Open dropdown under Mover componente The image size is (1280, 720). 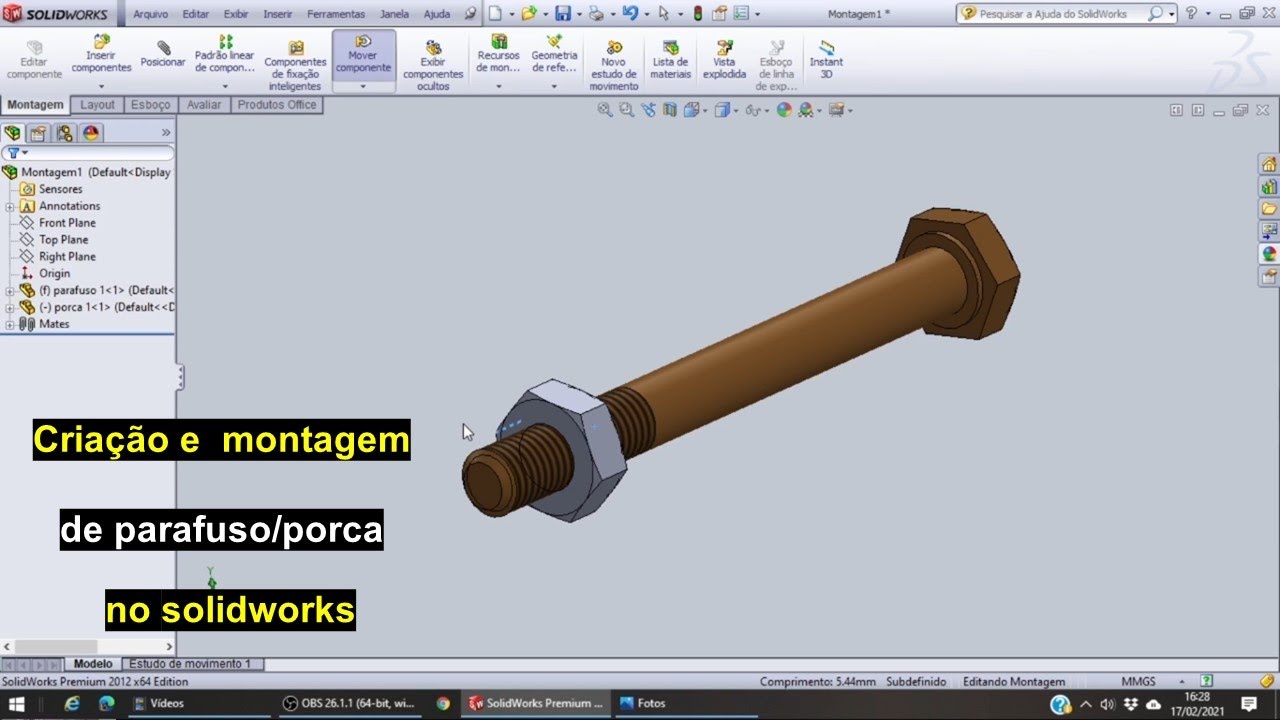363,86
